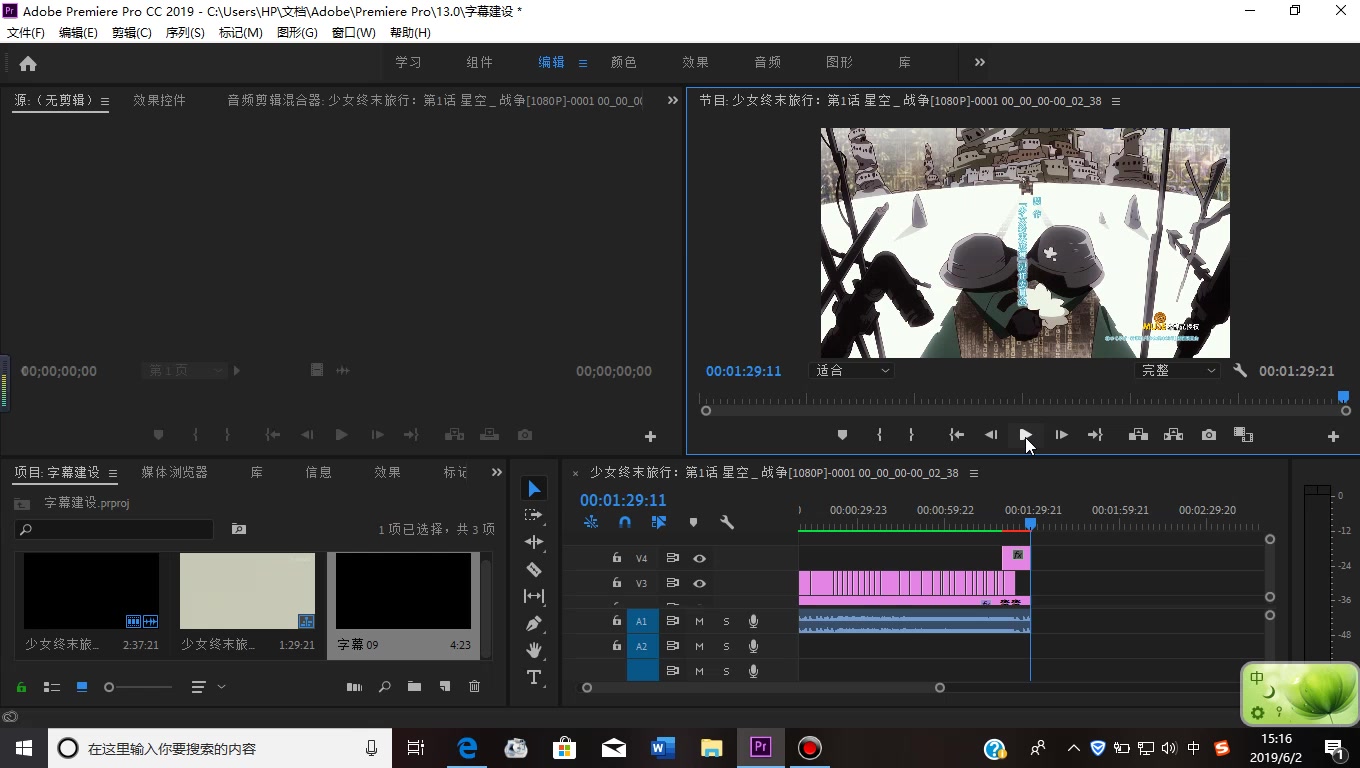Select the Hand tool
This screenshot has height=768, width=1360.
click(534, 650)
